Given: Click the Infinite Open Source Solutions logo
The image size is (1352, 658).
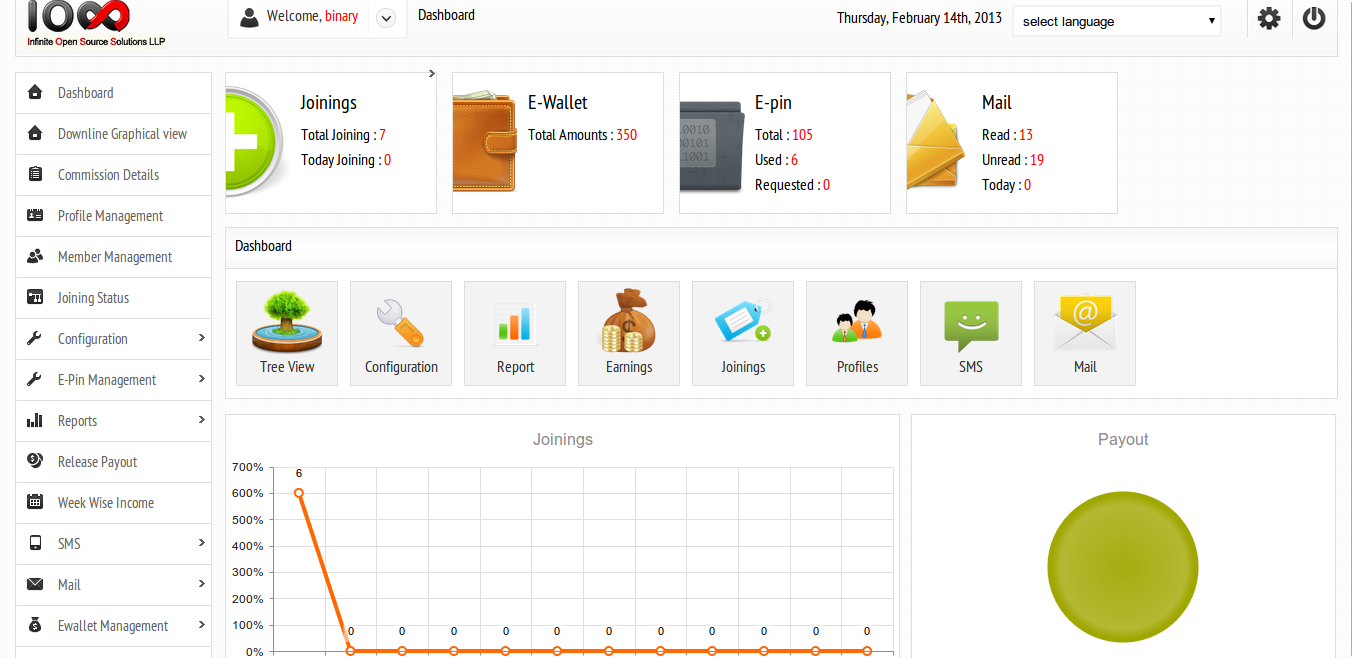Looking at the screenshot, I should pos(96,22).
